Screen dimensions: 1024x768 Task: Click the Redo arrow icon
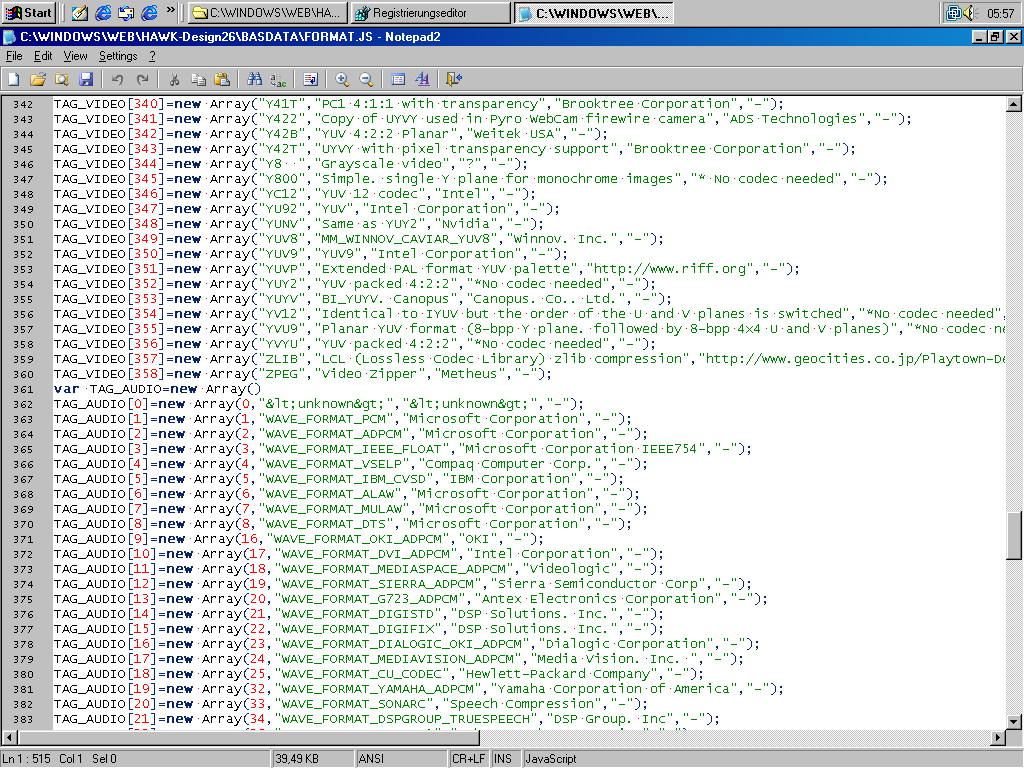point(142,79)
